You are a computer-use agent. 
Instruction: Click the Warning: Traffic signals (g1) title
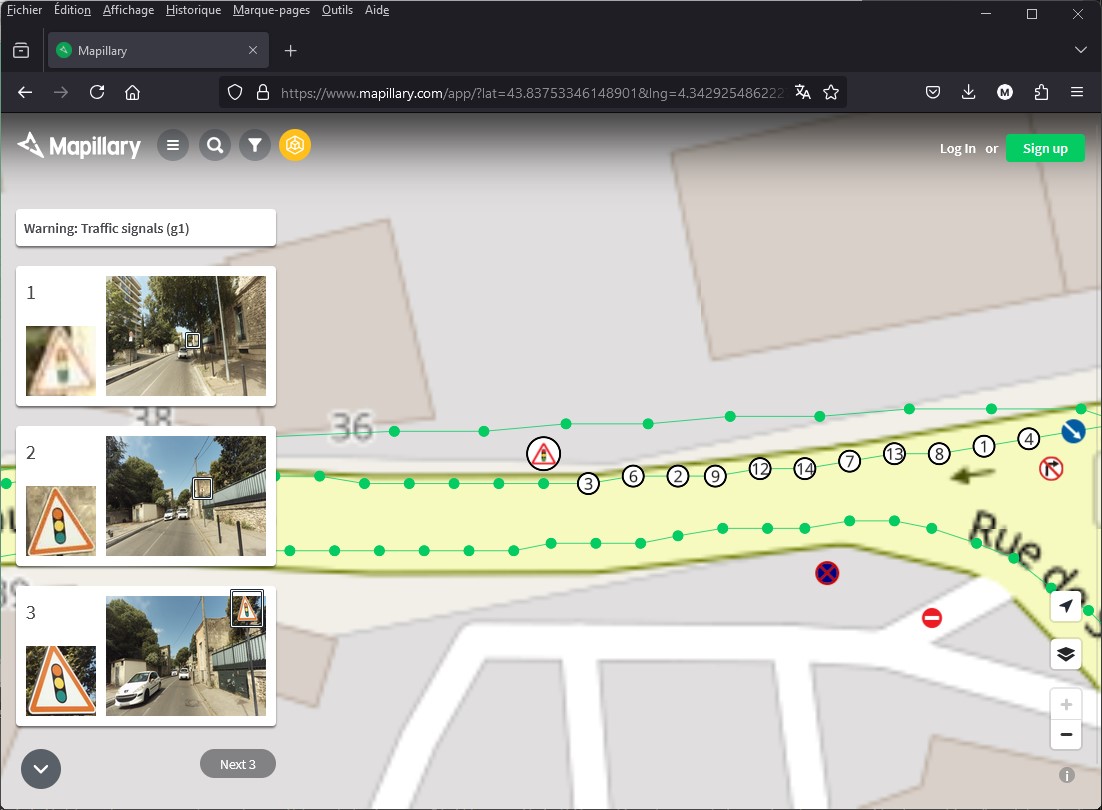pyautogui.click(x=106, y=228)
